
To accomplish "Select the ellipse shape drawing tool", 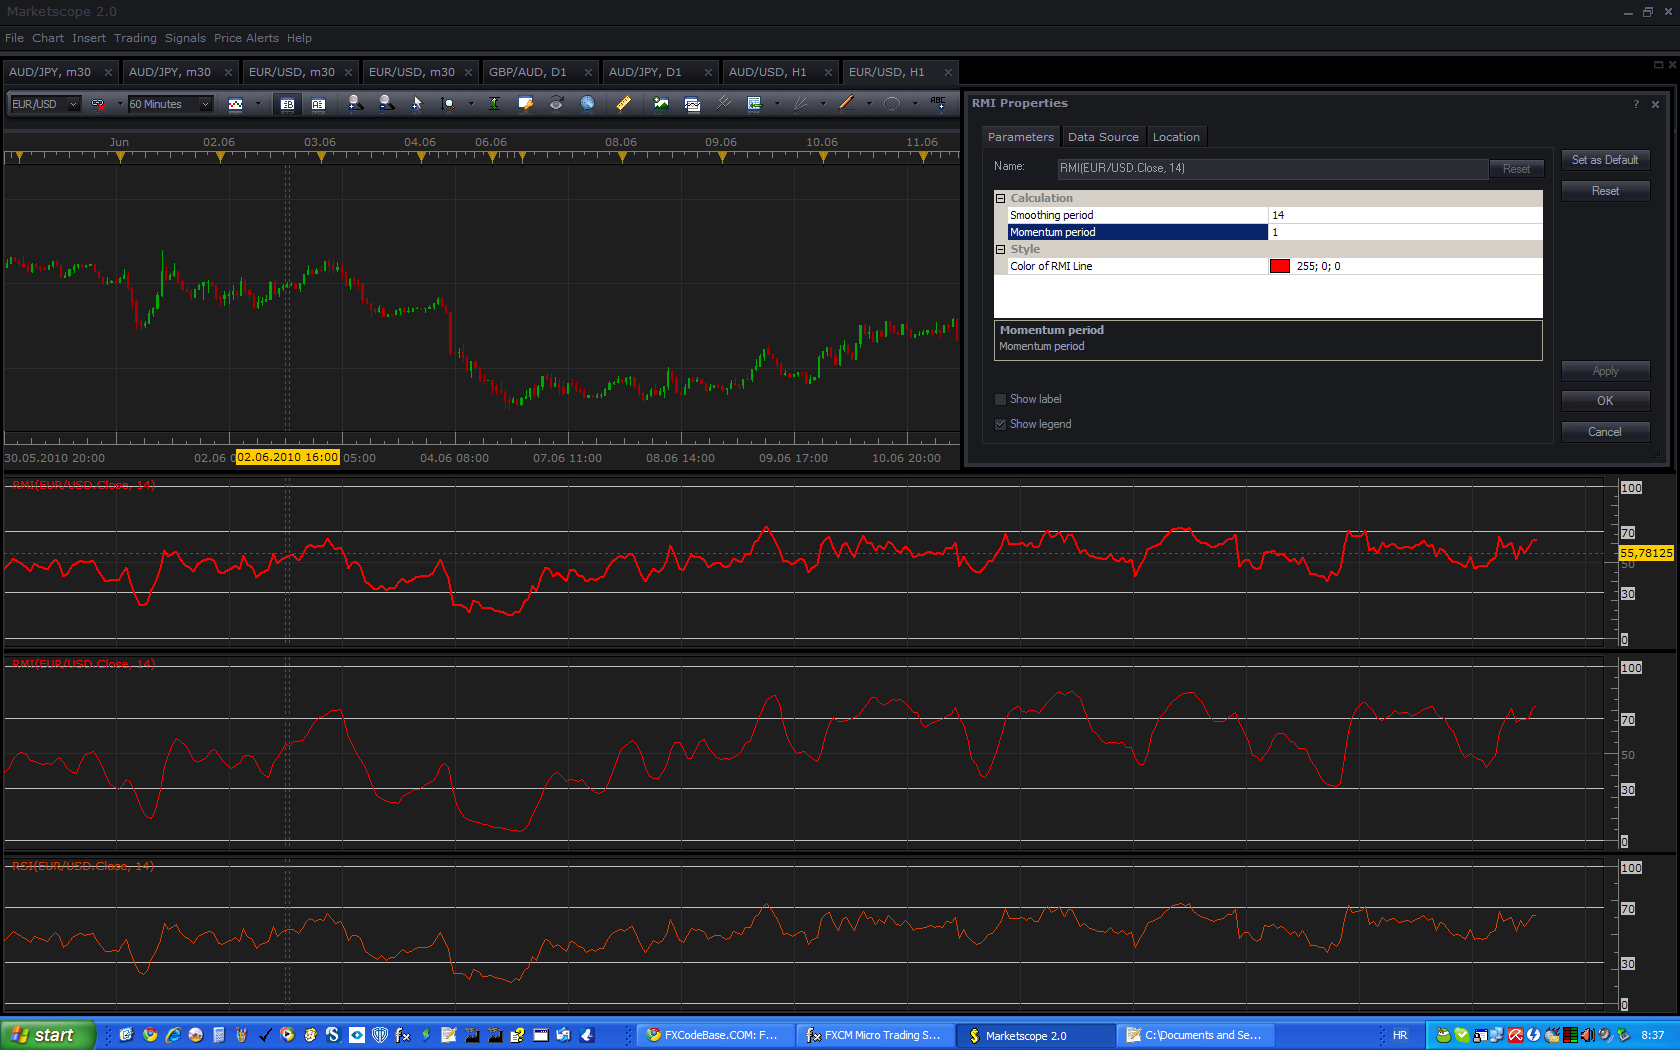I will pos(892,104).
